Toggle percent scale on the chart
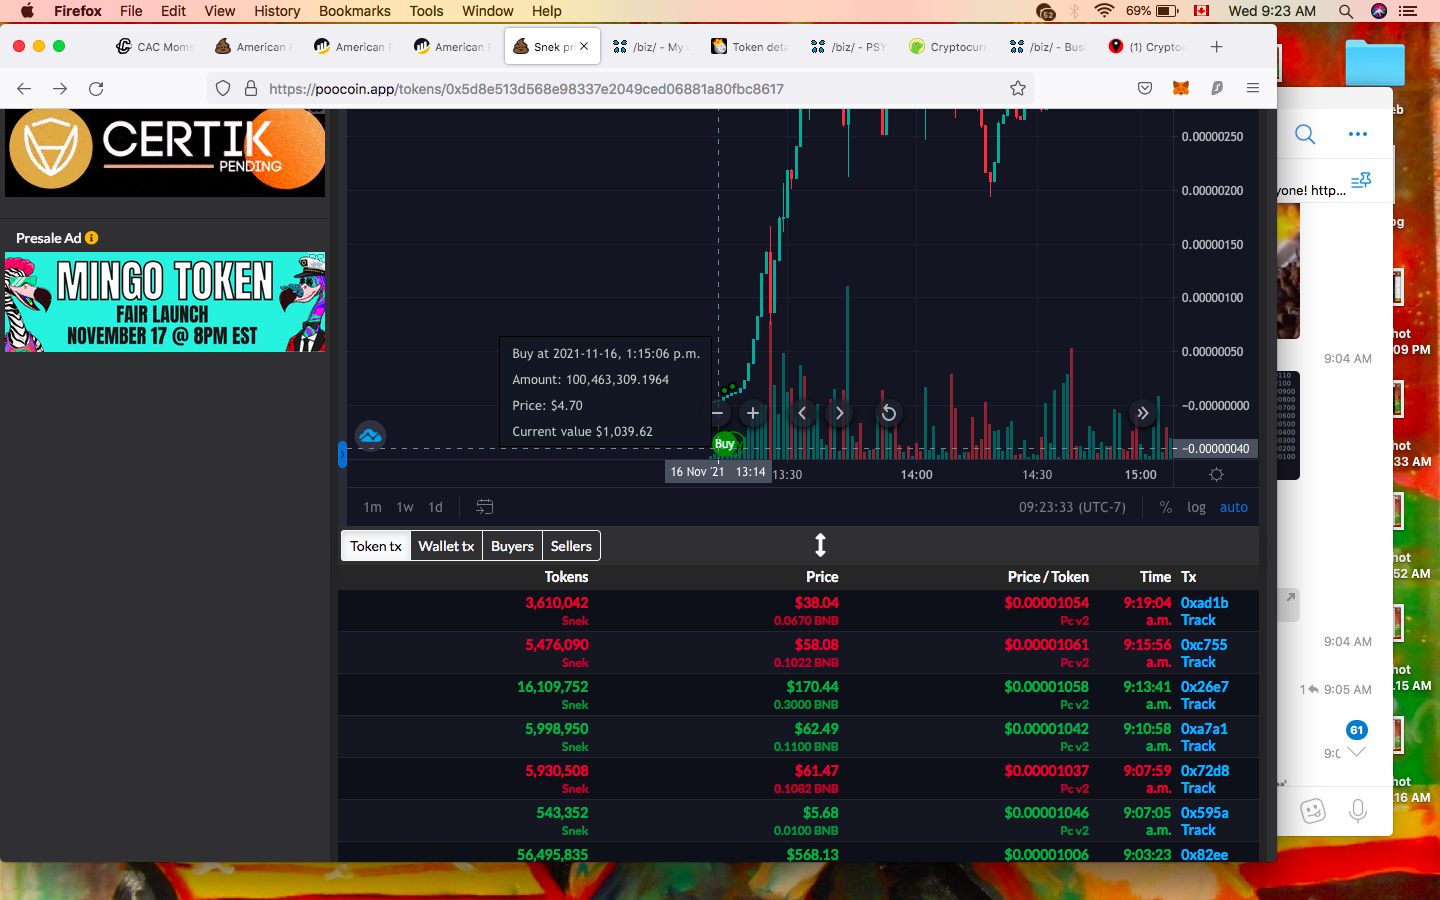Screen dimensions: 1440x900 (1165, 507)
